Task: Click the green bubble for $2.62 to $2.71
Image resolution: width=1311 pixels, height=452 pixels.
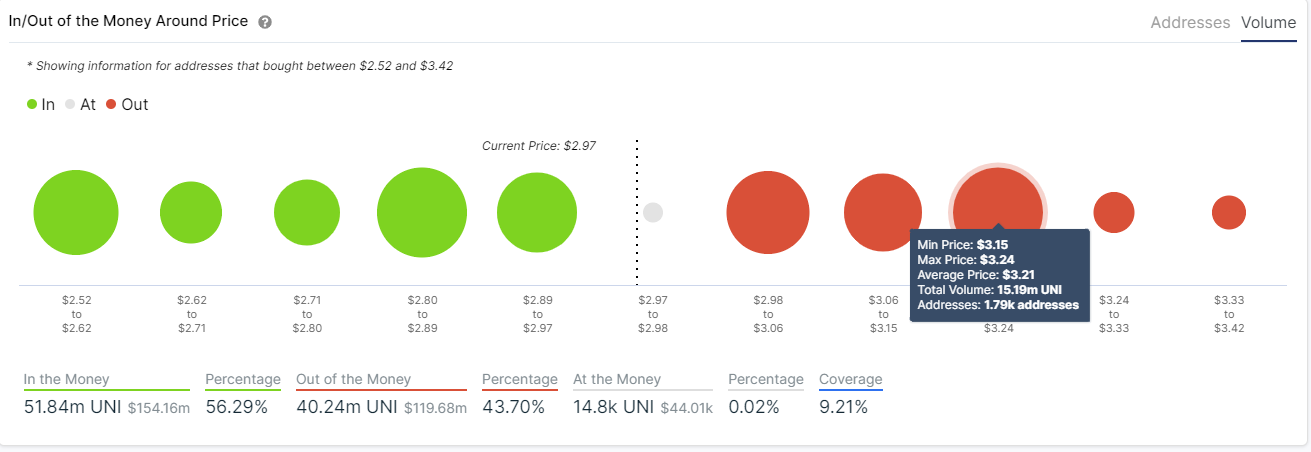Action: coord(191,213)
